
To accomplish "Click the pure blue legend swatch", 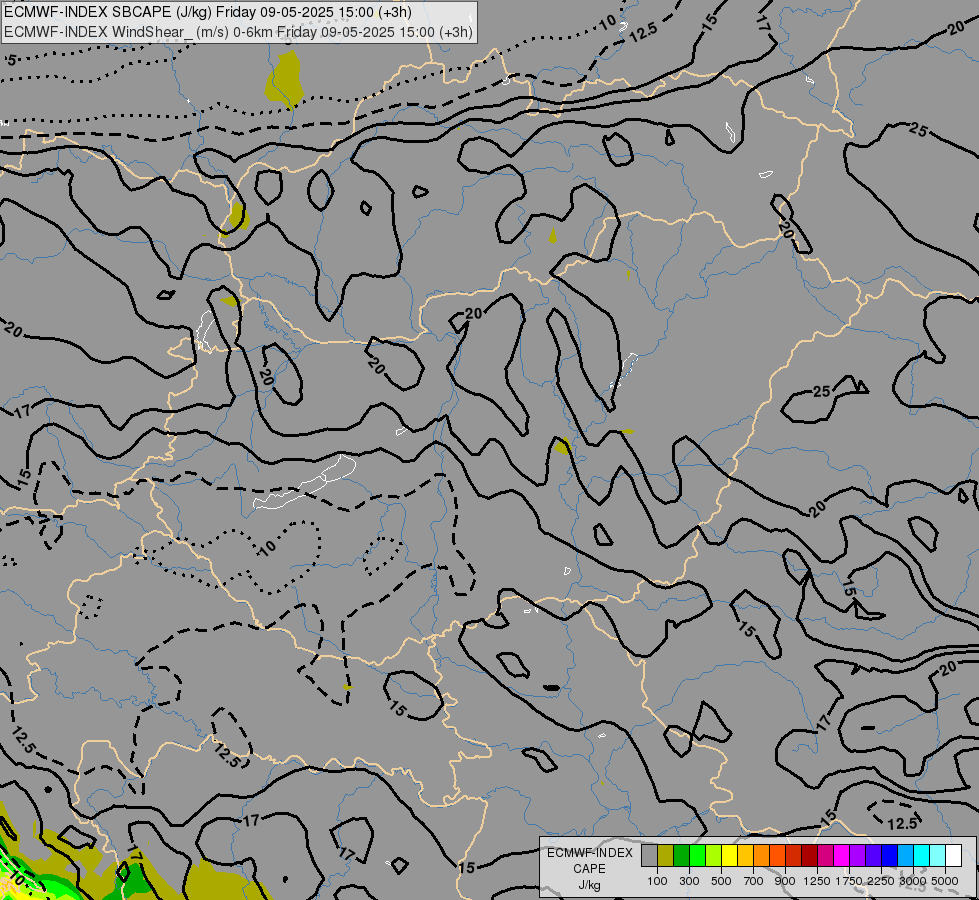I will coord(890,855).
